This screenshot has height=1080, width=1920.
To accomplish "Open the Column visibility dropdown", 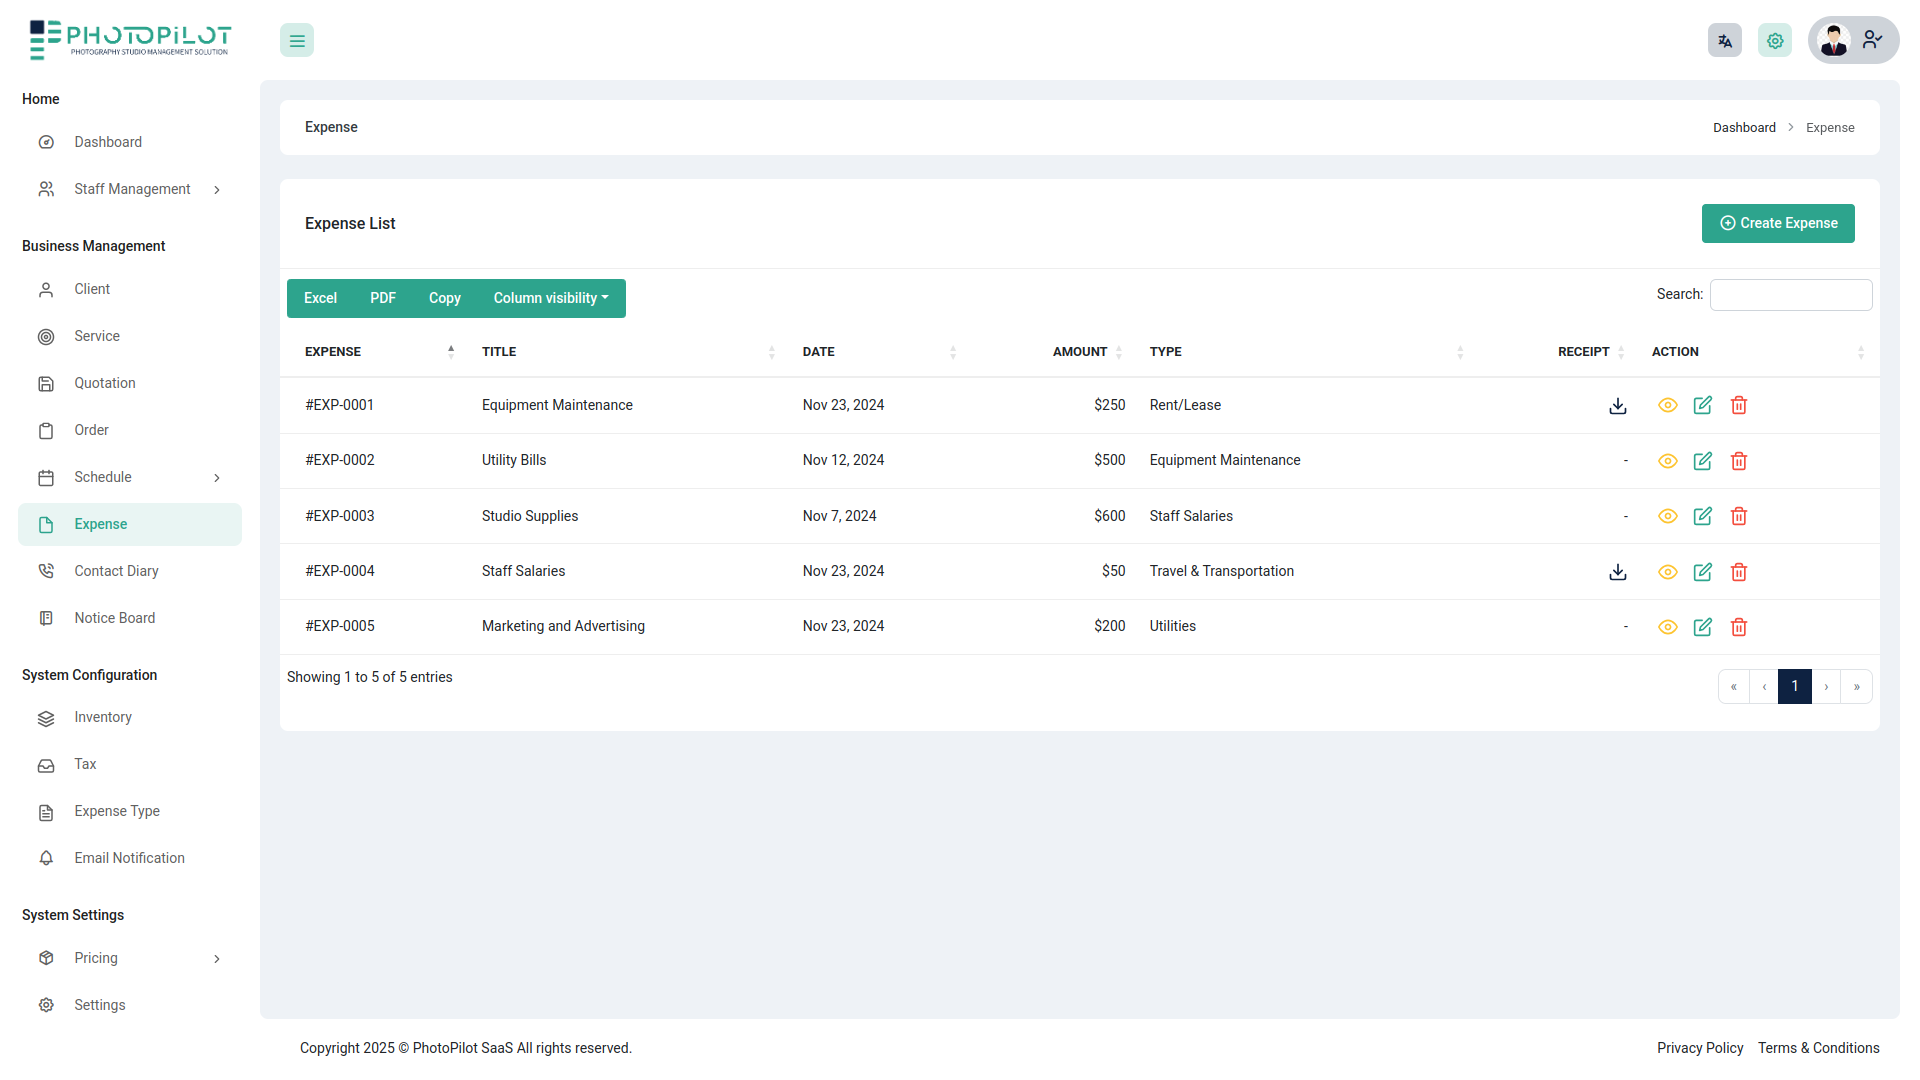I will (550, 298).
